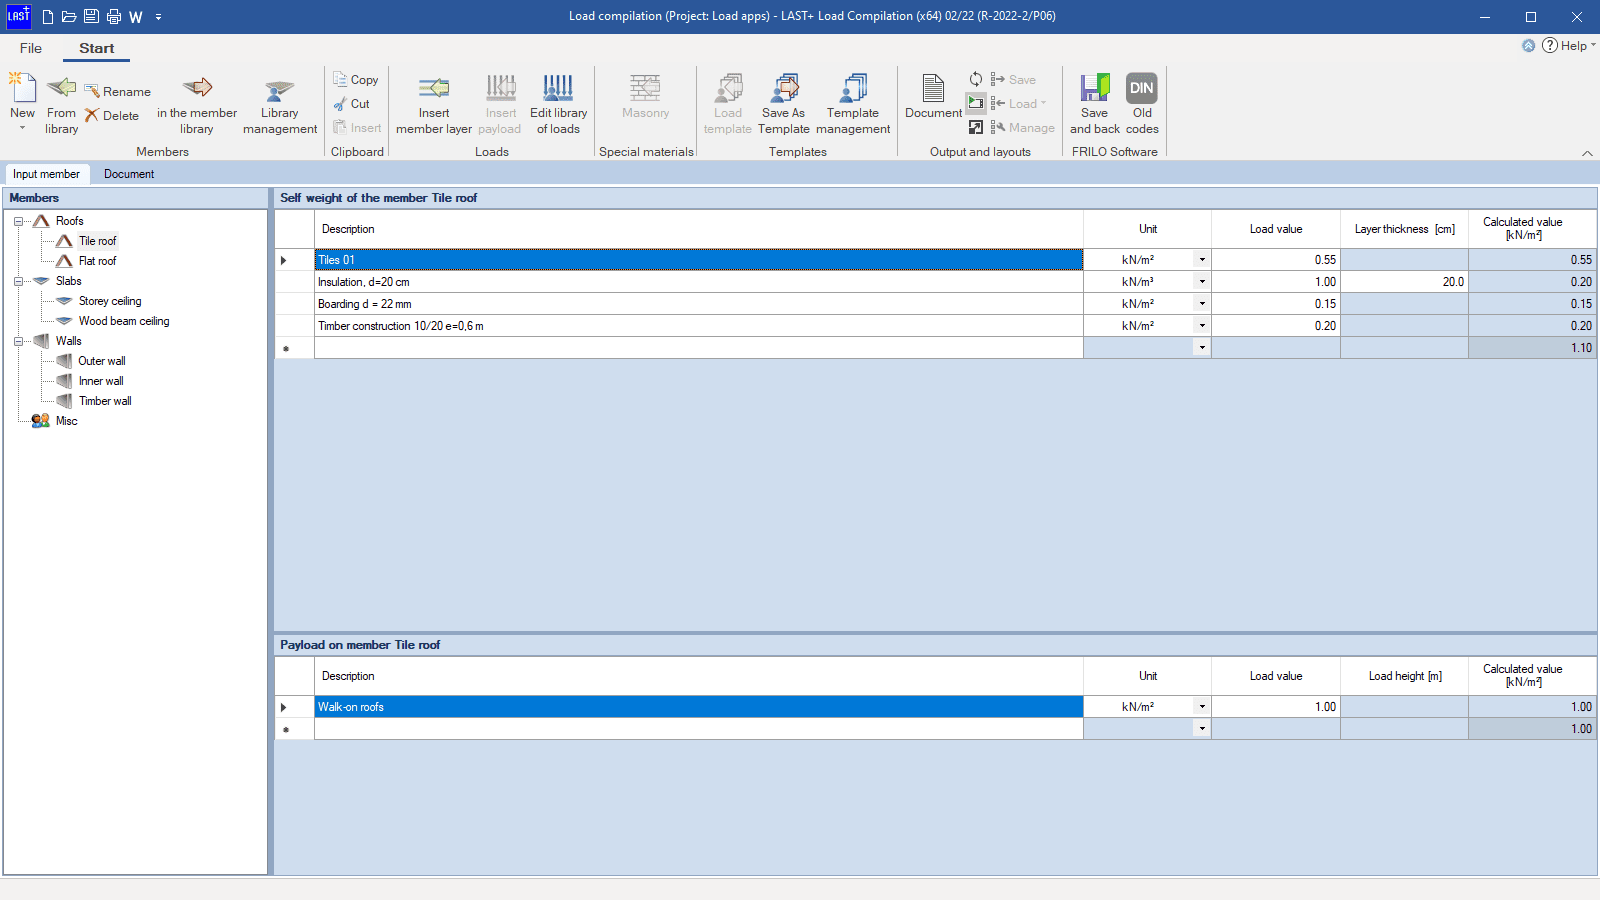Open the File menu
The width and height of the screenshot is (1600, 900).
[x=31, y=48]
